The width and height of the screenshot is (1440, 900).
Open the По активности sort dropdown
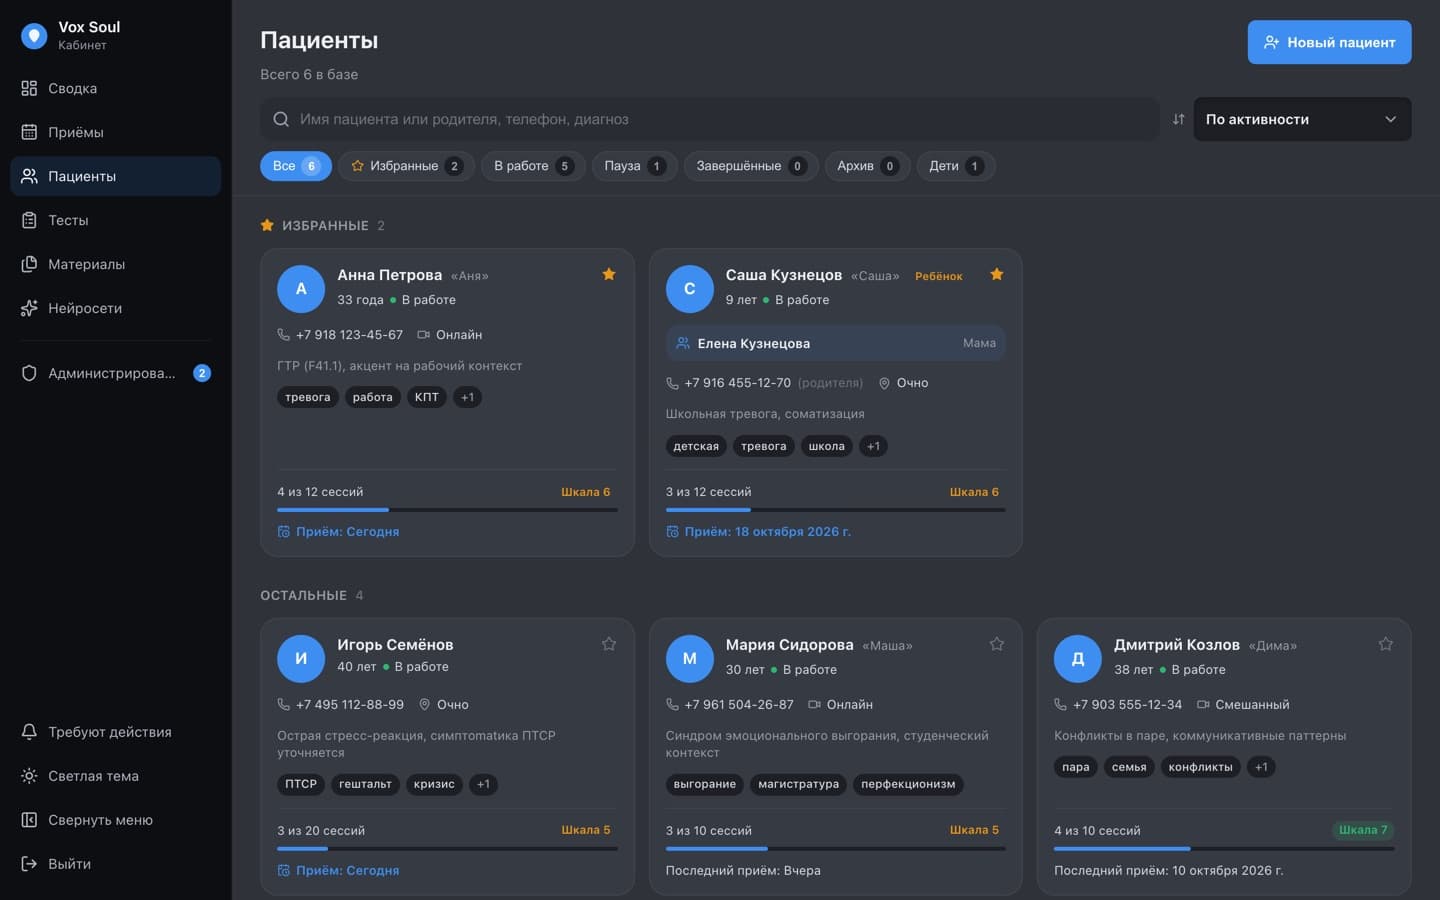coord(1302,119)
